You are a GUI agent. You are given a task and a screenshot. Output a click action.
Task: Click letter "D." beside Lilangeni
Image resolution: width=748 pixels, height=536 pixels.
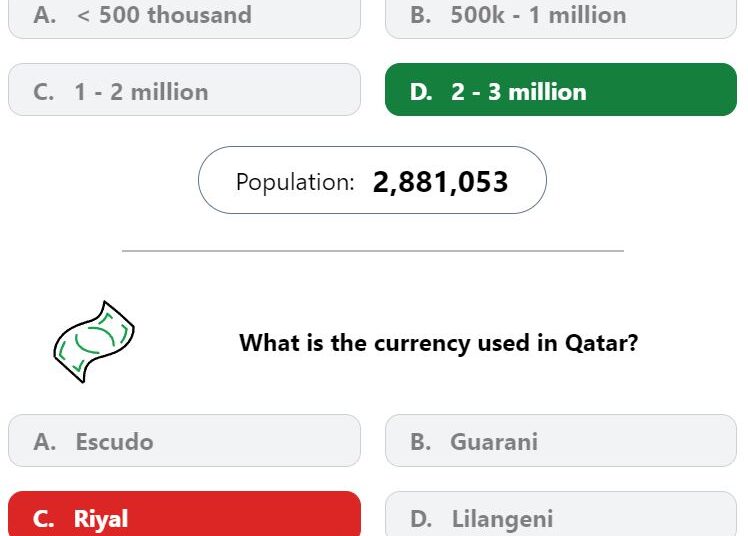point(421,519)
